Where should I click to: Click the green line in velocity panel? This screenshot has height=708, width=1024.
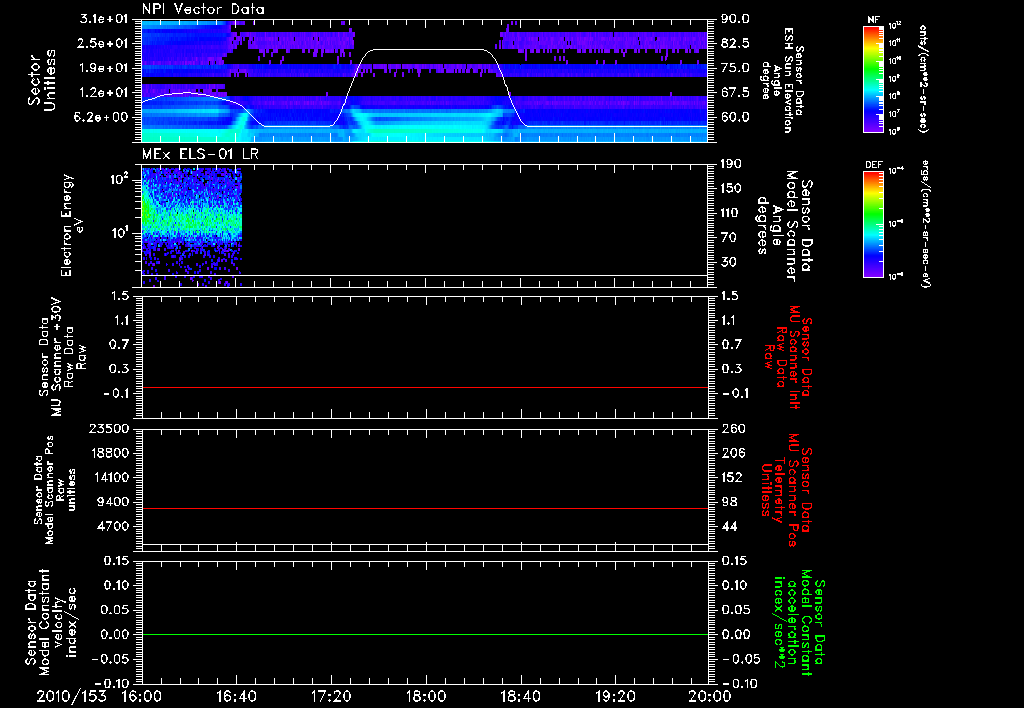coord(425,634)
